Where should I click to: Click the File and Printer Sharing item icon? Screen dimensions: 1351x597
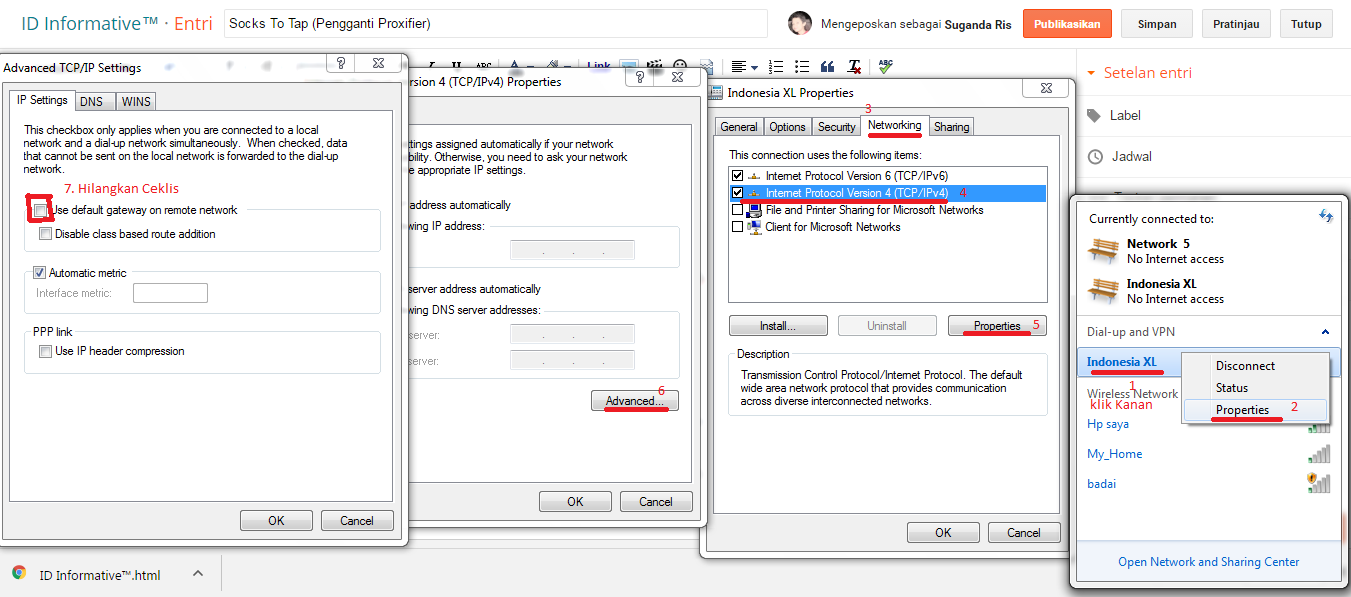(754, 210)
